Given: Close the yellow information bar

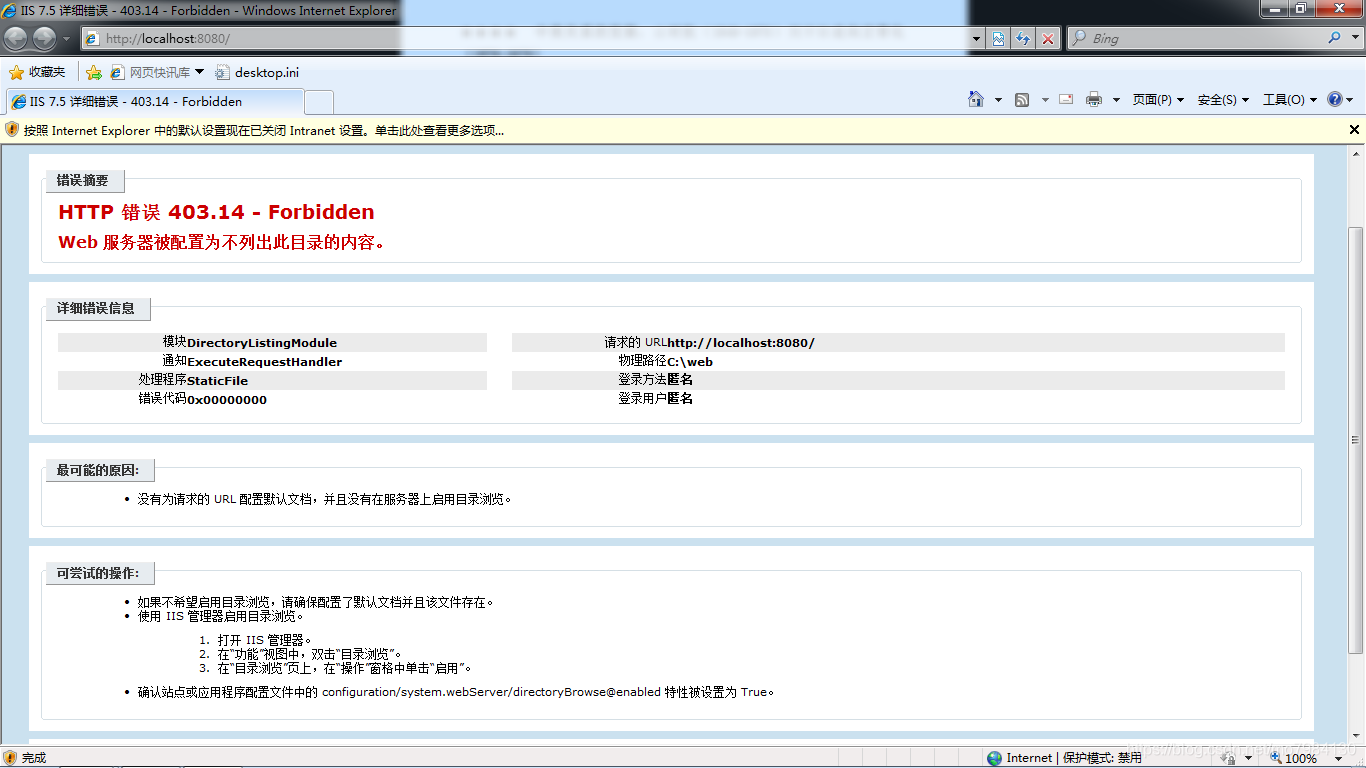Looking at the screenshot, I should [1355, 130].
